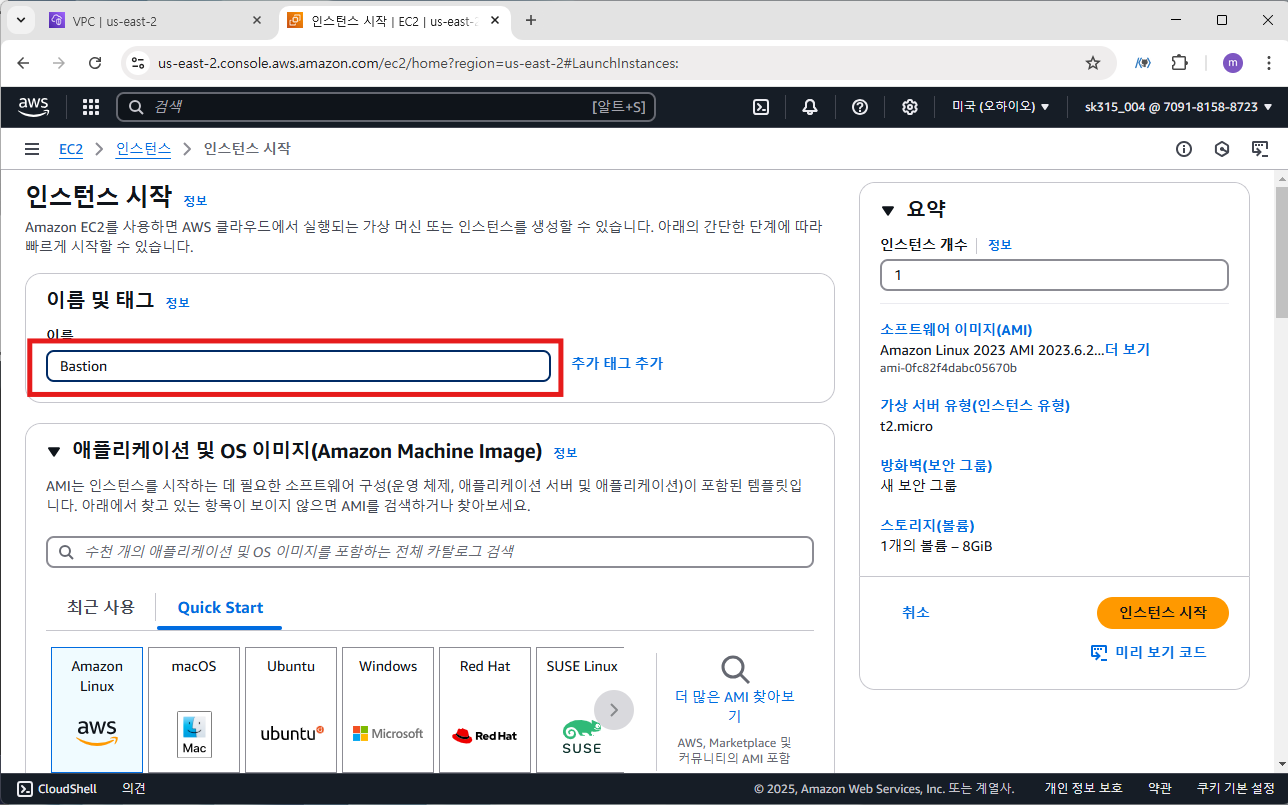Open the AWS home logo

click(x=34, y=107)
